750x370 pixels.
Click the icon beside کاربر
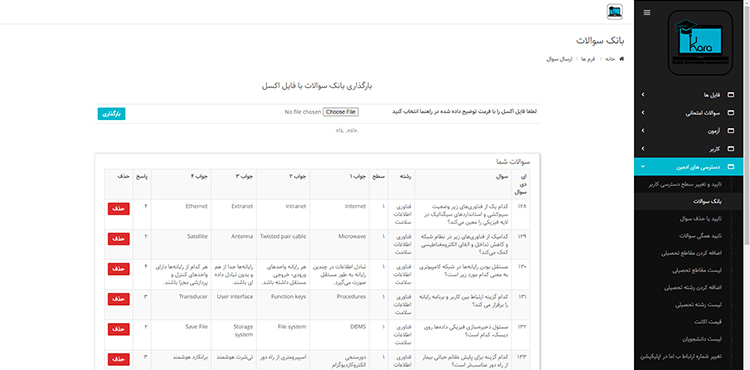730,149
